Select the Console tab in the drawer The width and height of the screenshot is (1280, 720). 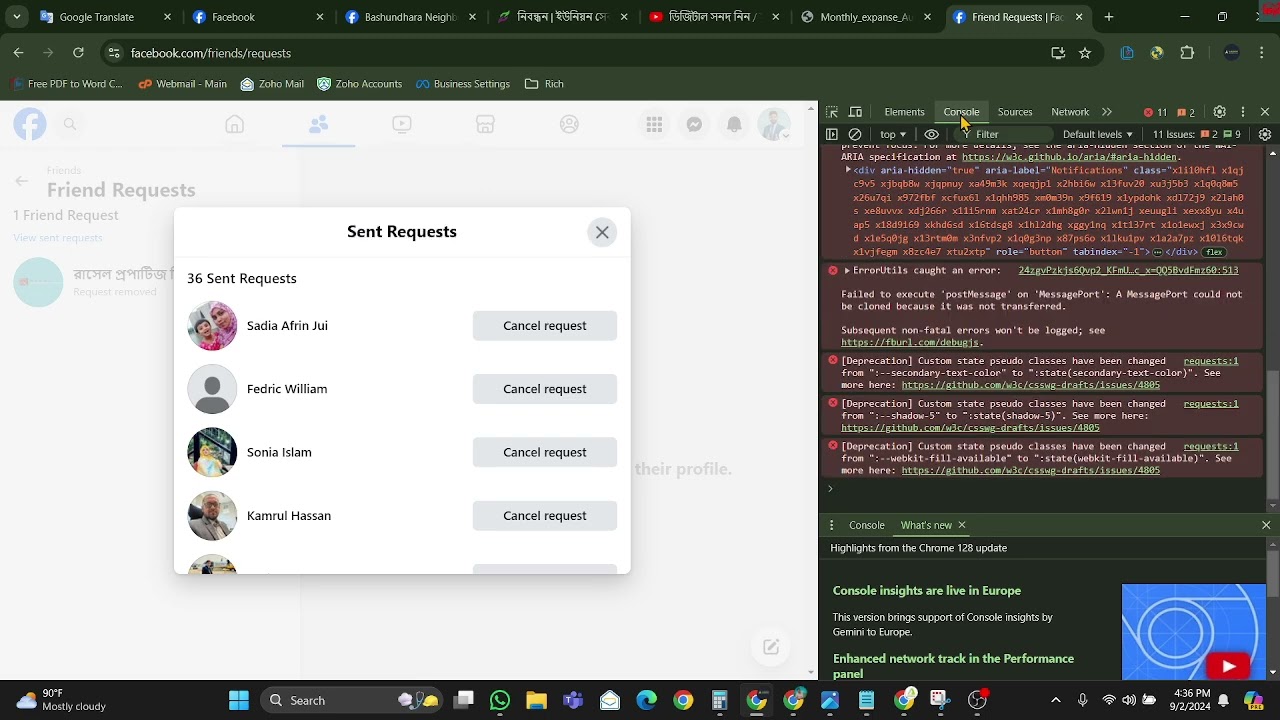[x=867, y=525]
